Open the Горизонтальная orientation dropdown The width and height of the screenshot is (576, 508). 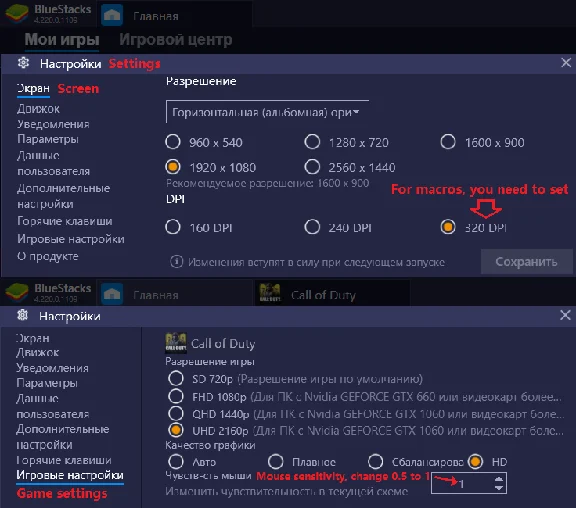267,112
